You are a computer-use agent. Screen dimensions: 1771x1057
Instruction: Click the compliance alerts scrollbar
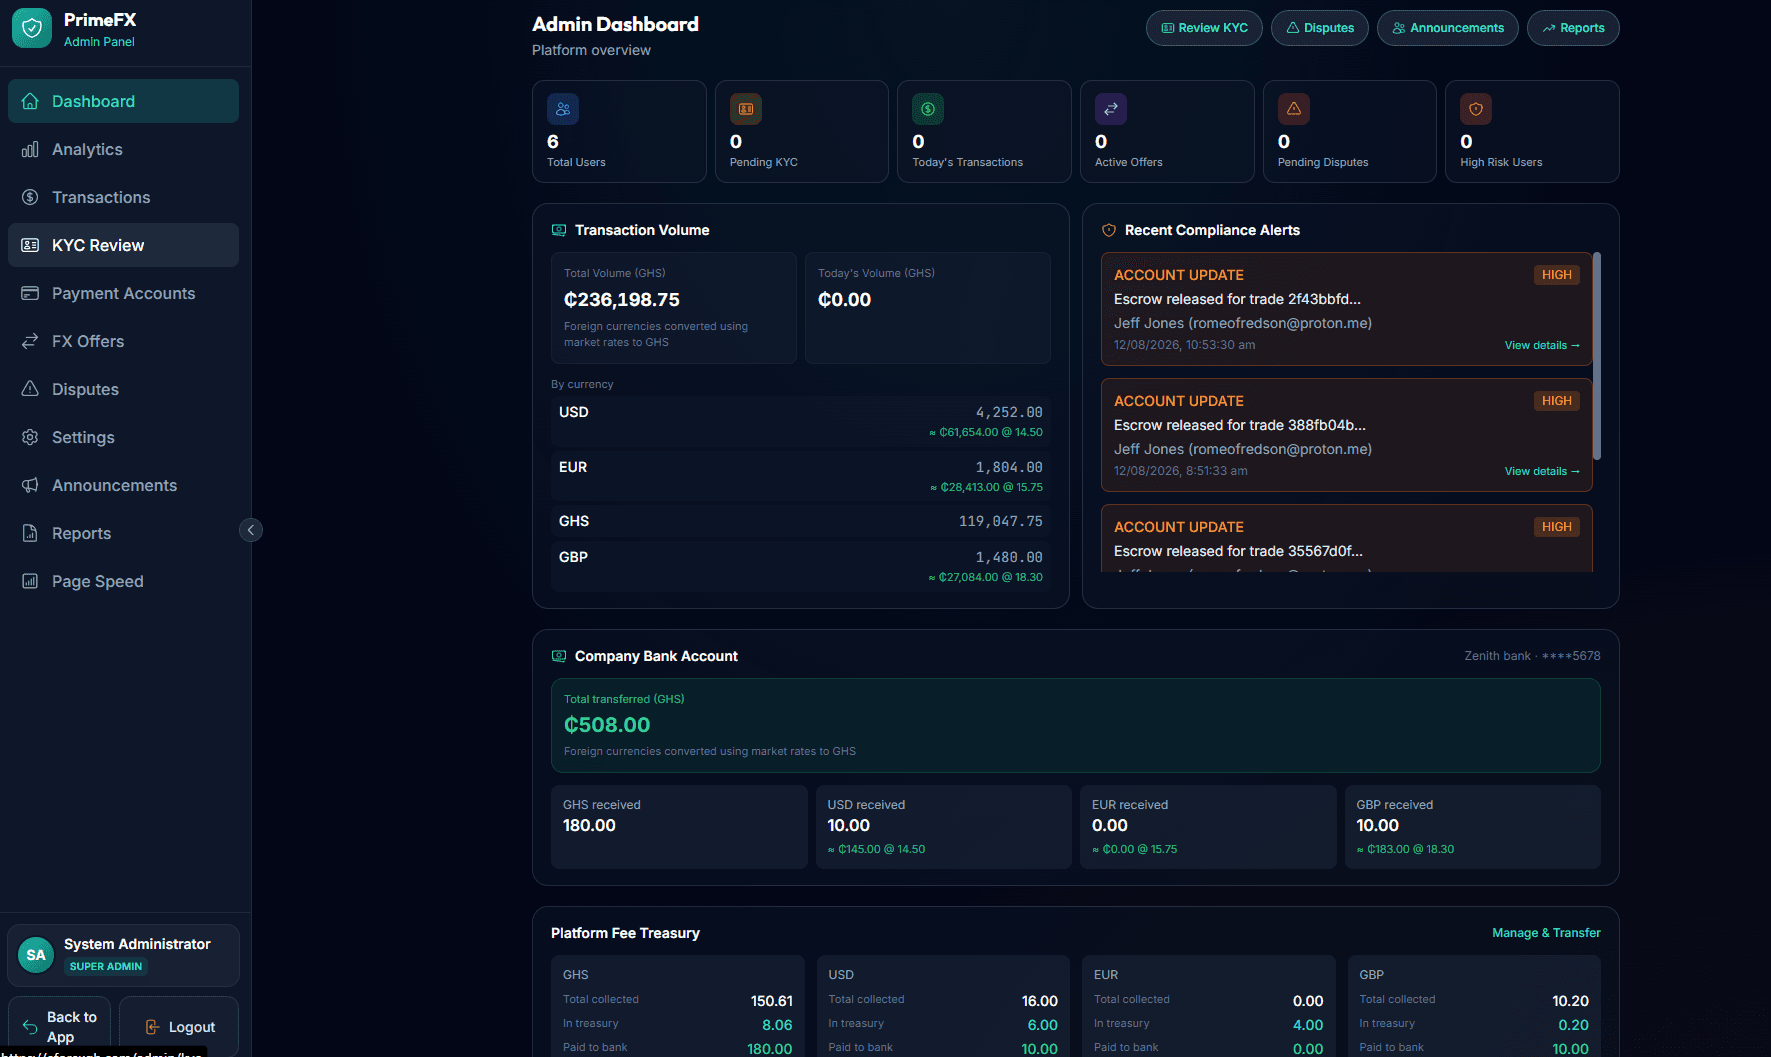coord(1597,356)
